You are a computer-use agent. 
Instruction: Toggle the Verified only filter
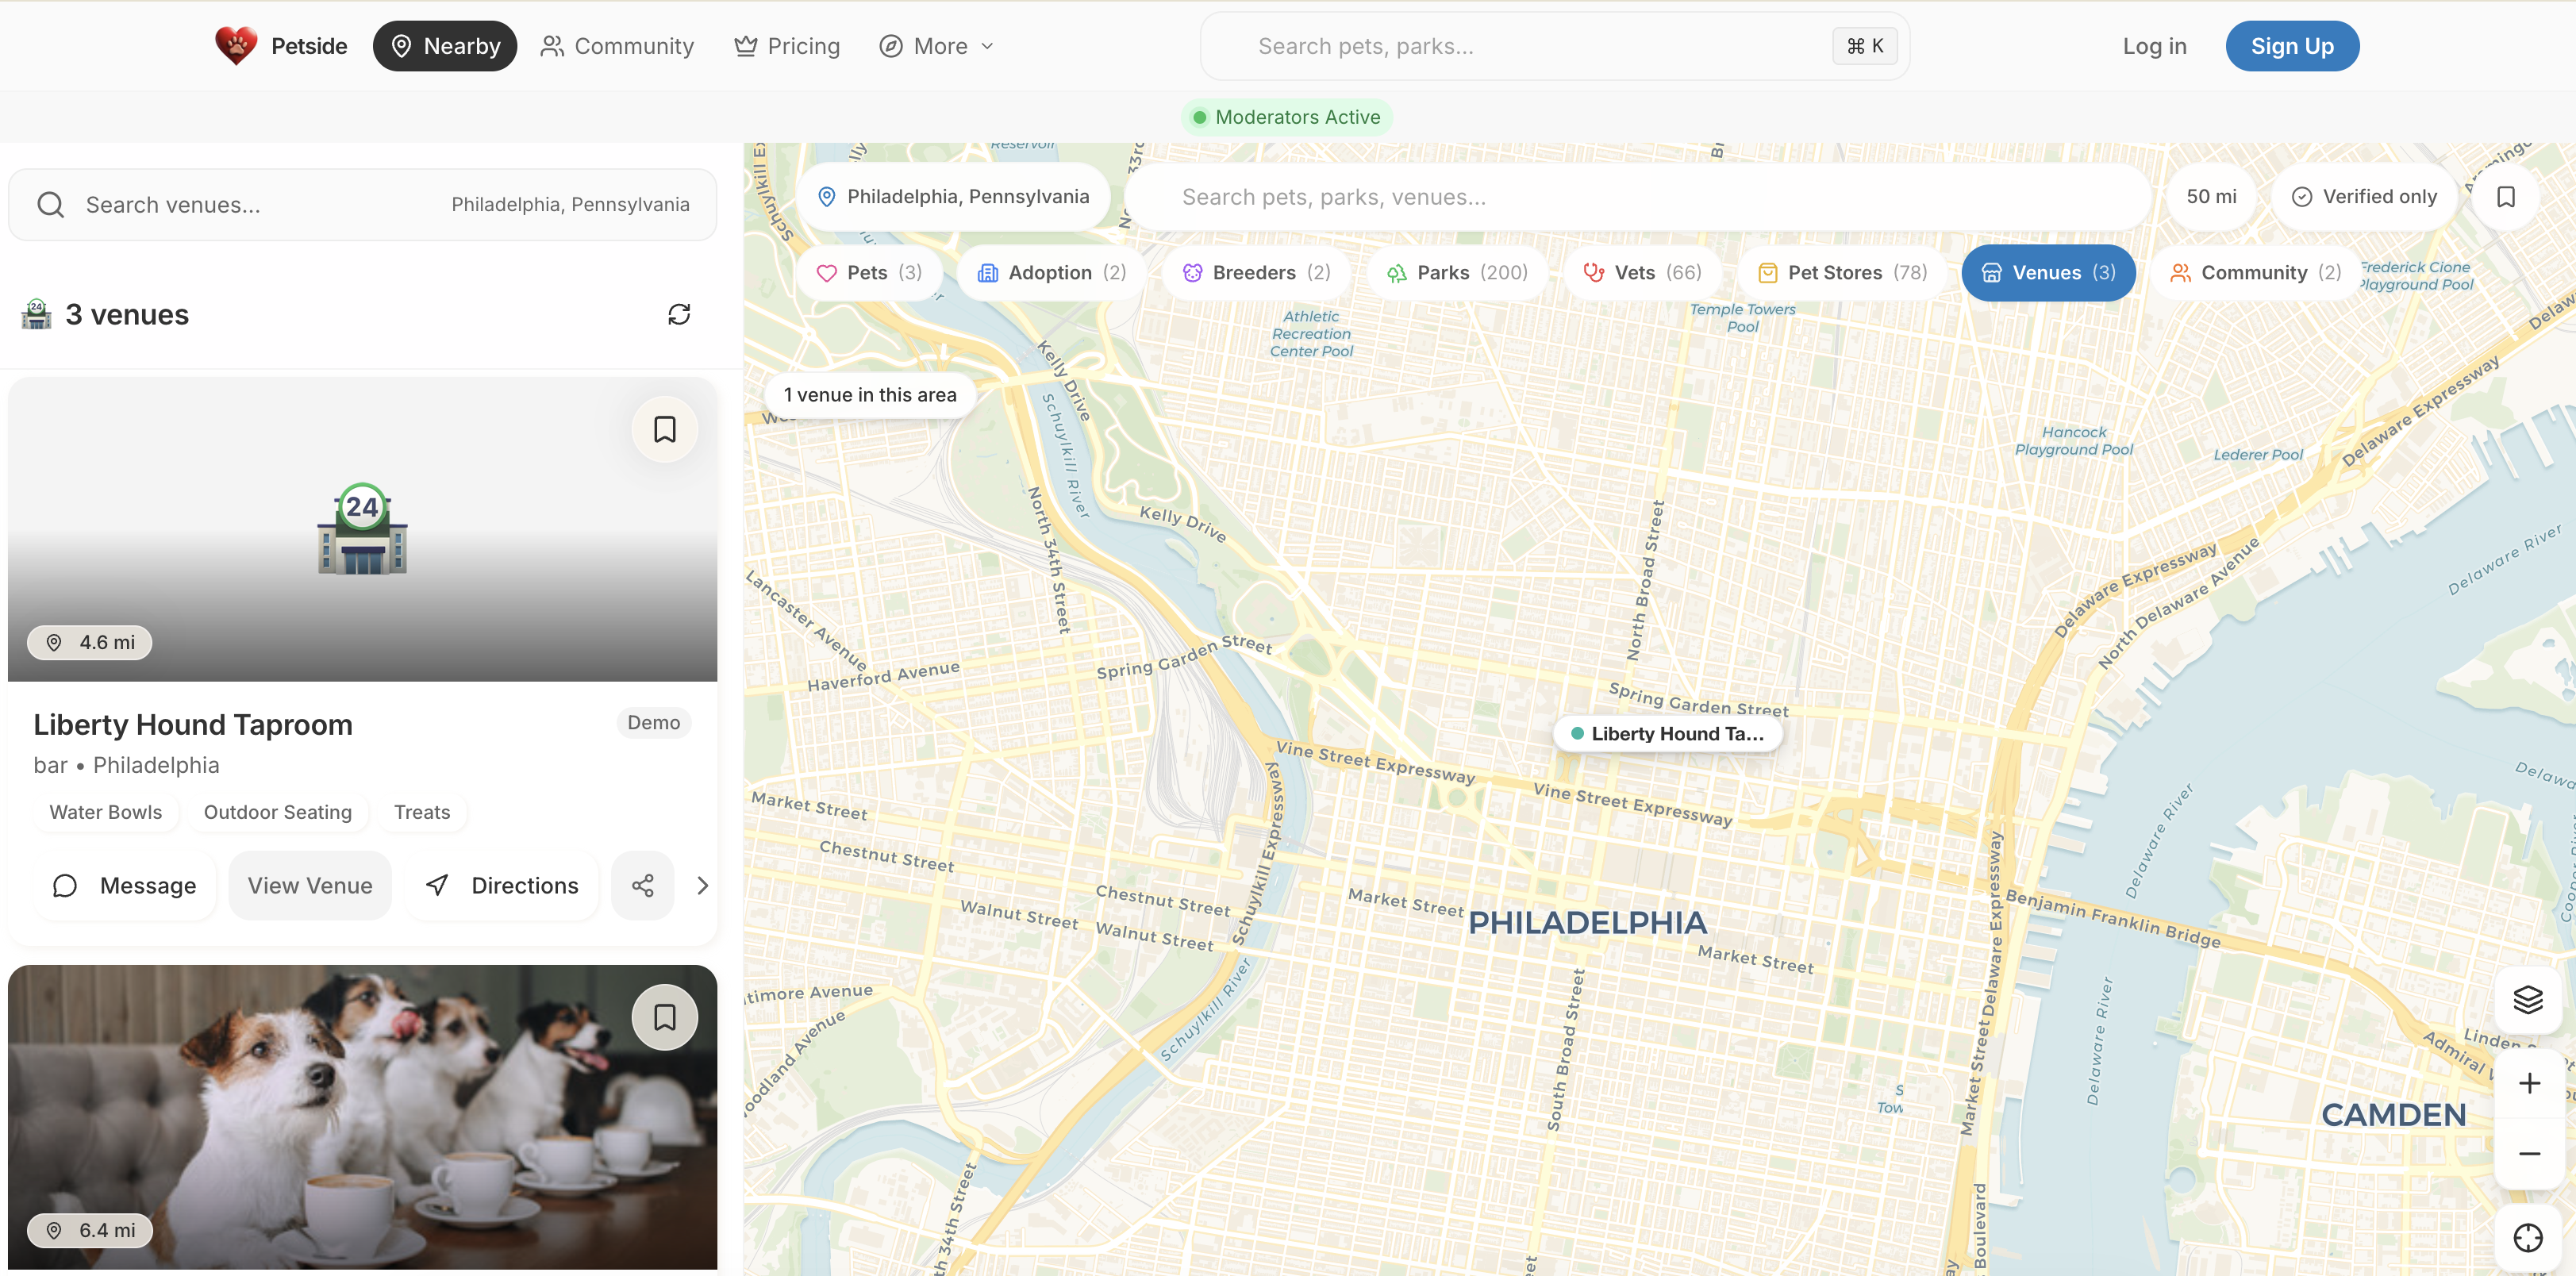2365,196
